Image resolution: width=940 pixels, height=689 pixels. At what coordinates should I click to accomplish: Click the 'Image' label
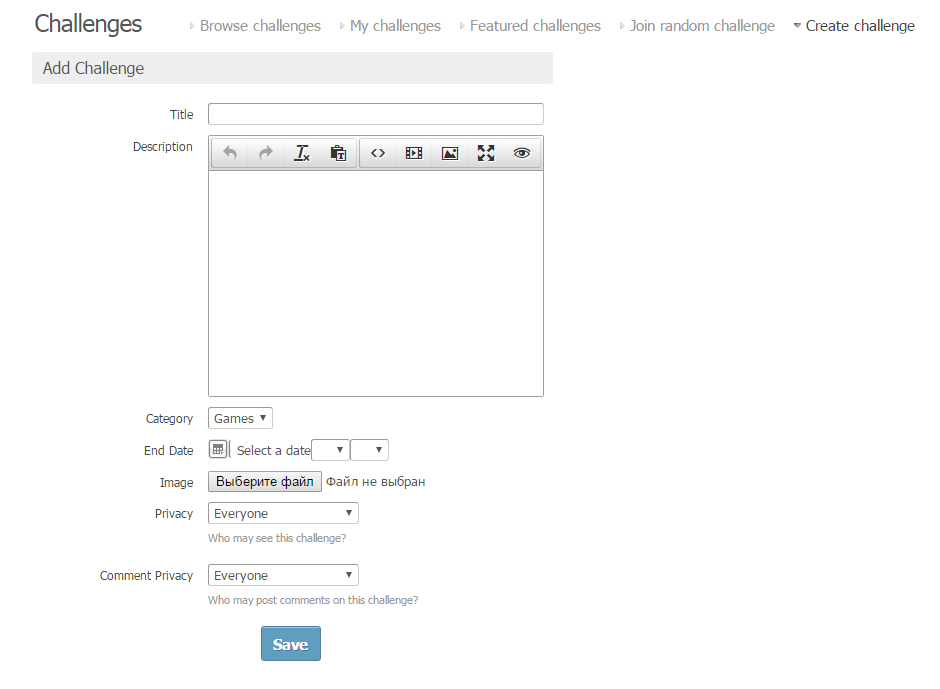(176, 483)
